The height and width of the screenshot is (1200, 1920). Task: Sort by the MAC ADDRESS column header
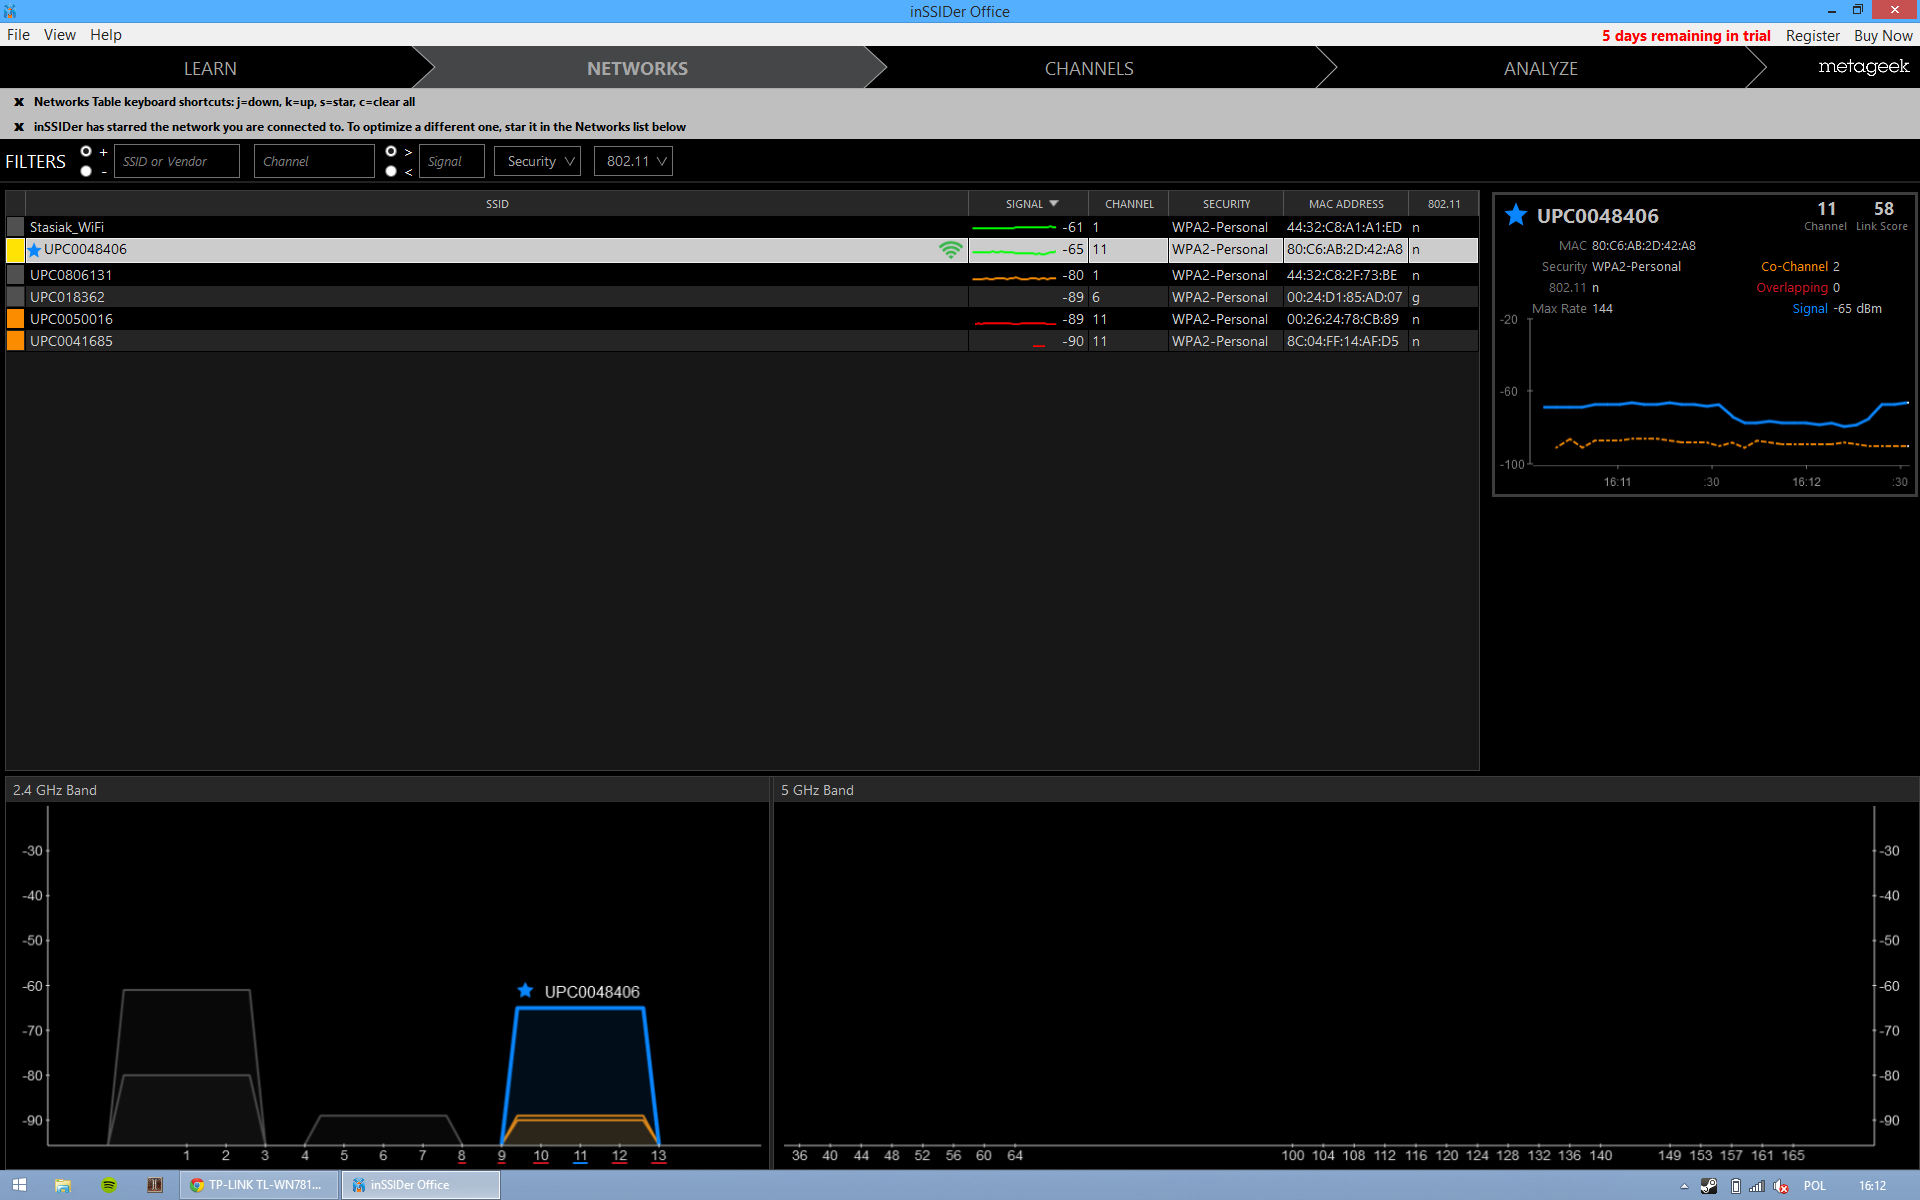pyautogui.click(x=1346, y=204)
